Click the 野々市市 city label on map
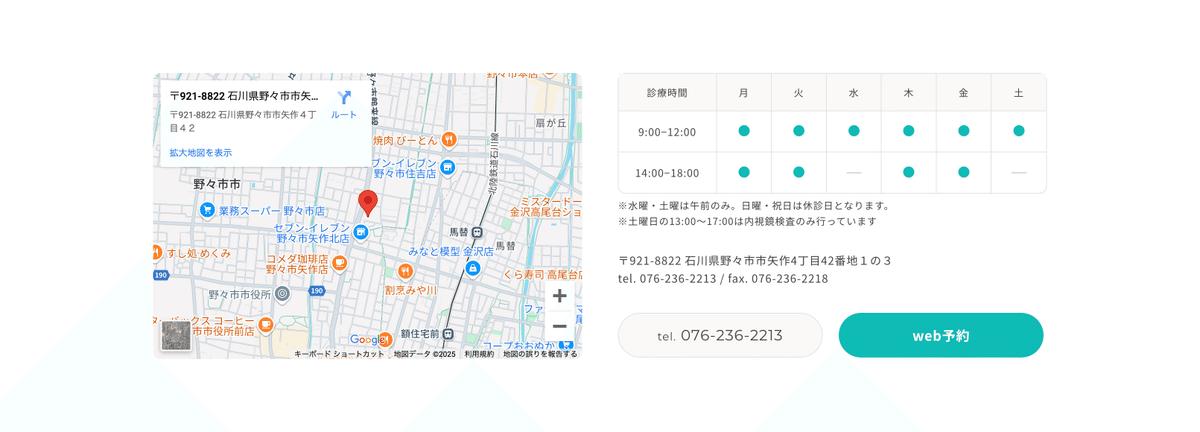 click(x=217, y=184)
